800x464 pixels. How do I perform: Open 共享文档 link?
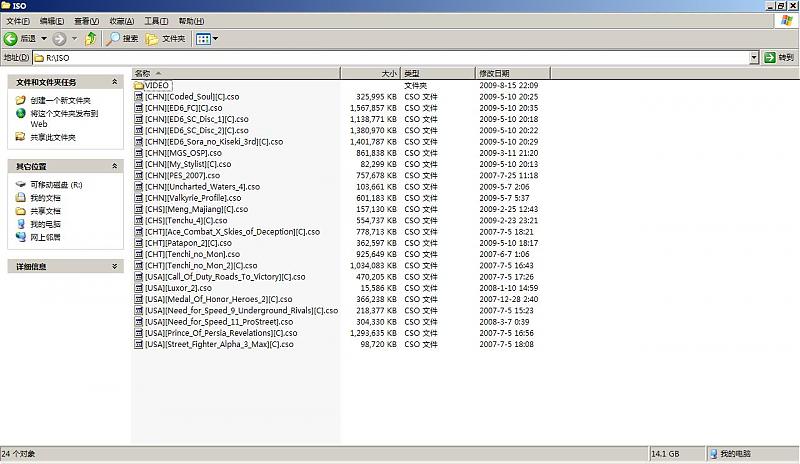45,211
